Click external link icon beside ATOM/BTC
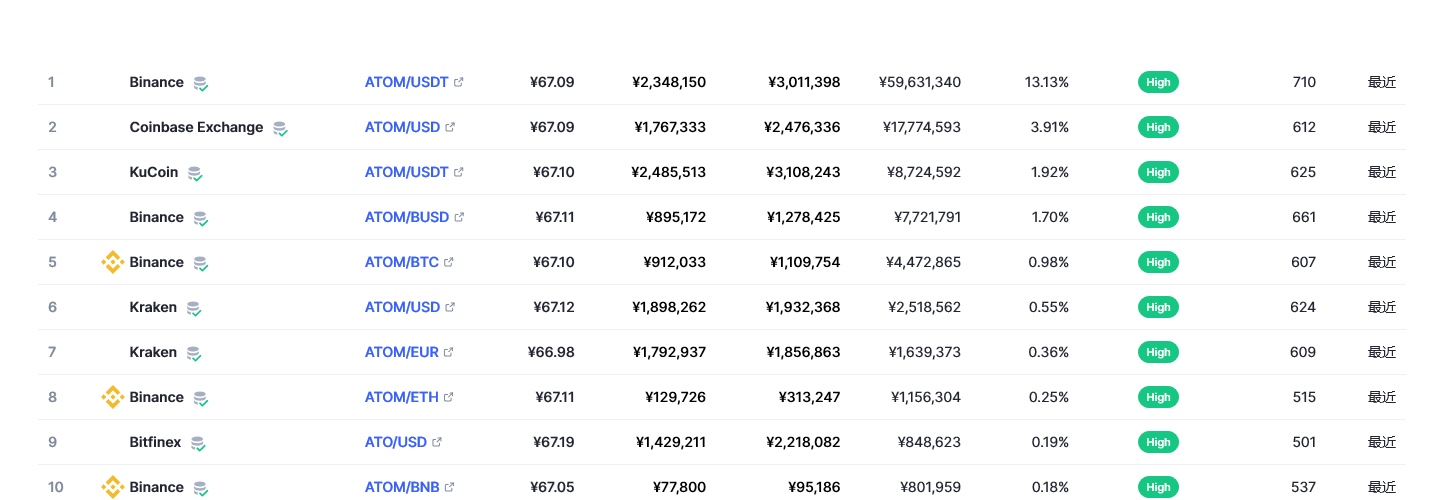This screenshot has width=1450, height=500. pos(449,262)
